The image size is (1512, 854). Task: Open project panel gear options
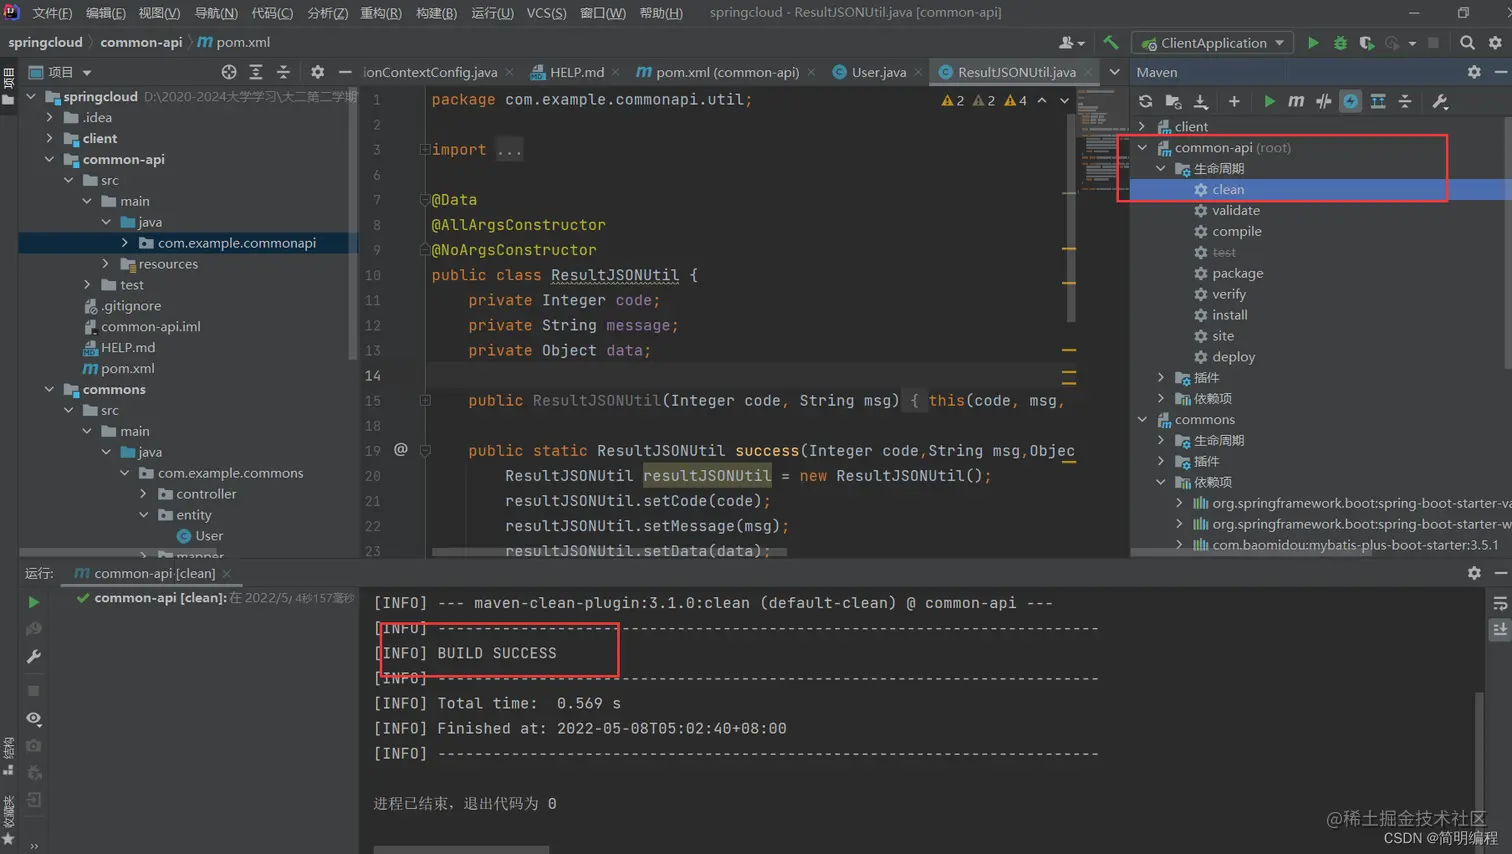click(x=317, y=72)
